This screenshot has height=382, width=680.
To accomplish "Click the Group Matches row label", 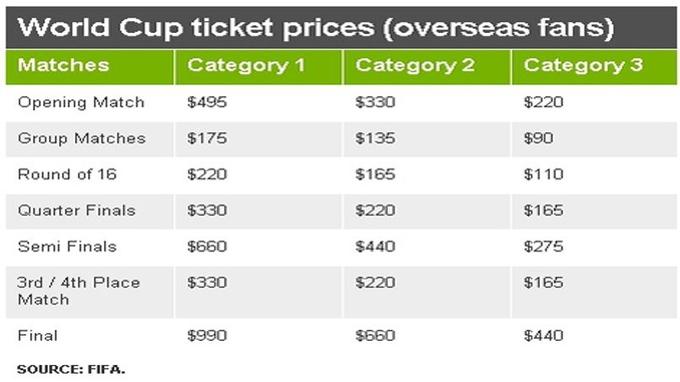I will pyautogui.click(x=82, y=138).
